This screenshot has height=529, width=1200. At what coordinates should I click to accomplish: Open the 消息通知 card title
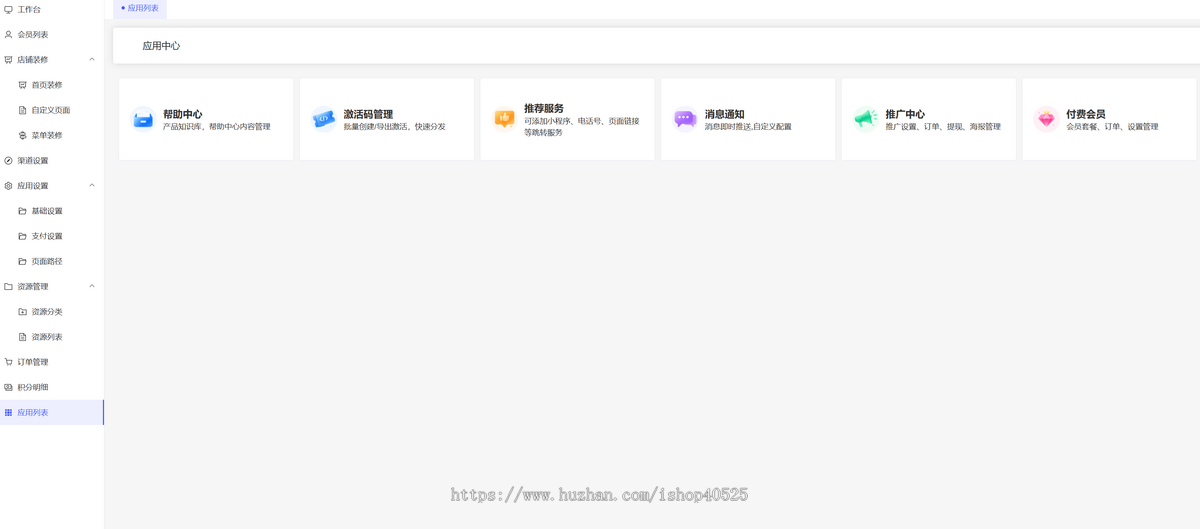point(724,114)
